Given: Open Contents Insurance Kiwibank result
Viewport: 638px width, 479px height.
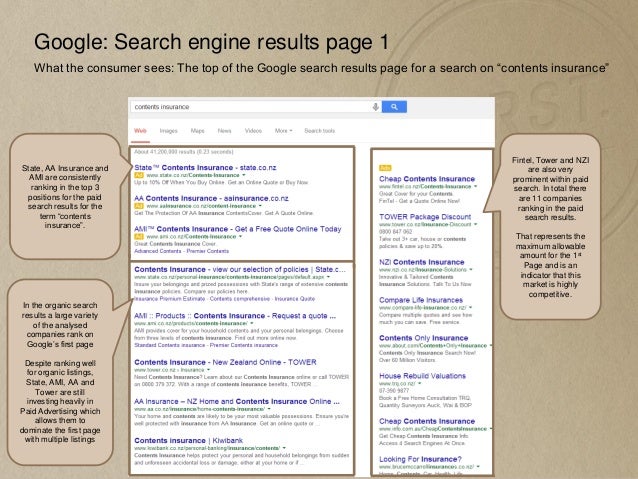Looking at the screenshot, I should point(188,440).
